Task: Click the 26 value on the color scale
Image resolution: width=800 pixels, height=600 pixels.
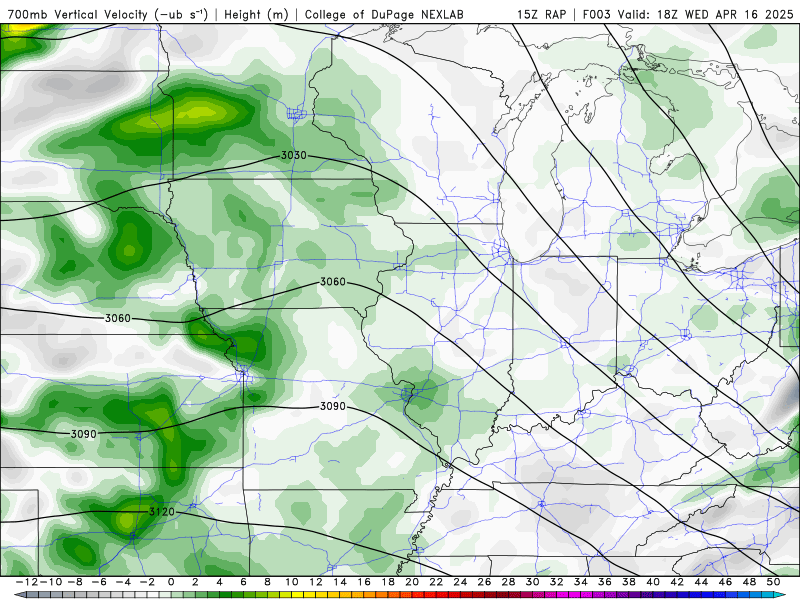Action: click(x=484, y=582)
